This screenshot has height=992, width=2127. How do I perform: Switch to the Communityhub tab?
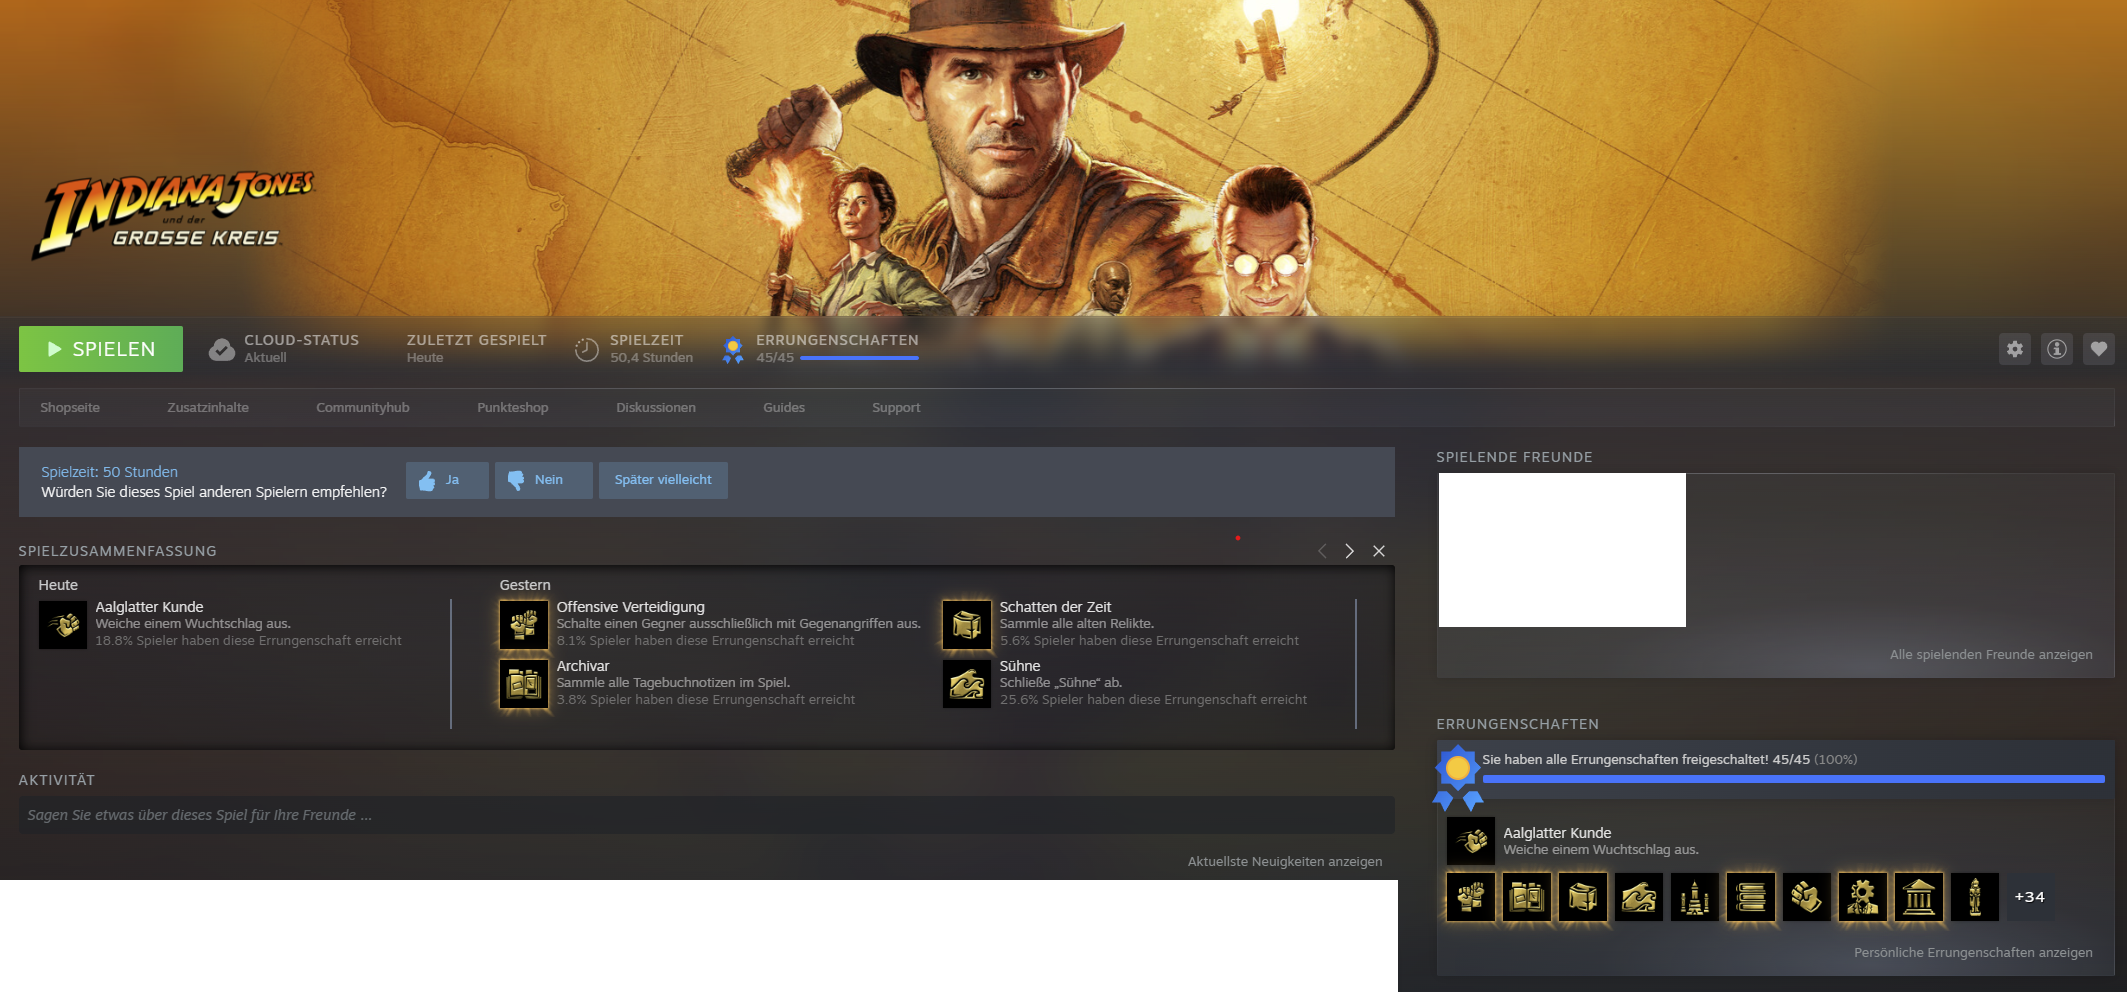(x=362, y=407)
